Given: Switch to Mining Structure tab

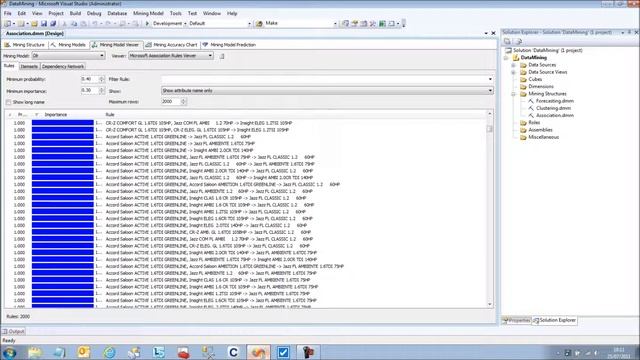Looking at the screenshot, I should [24, 45].
